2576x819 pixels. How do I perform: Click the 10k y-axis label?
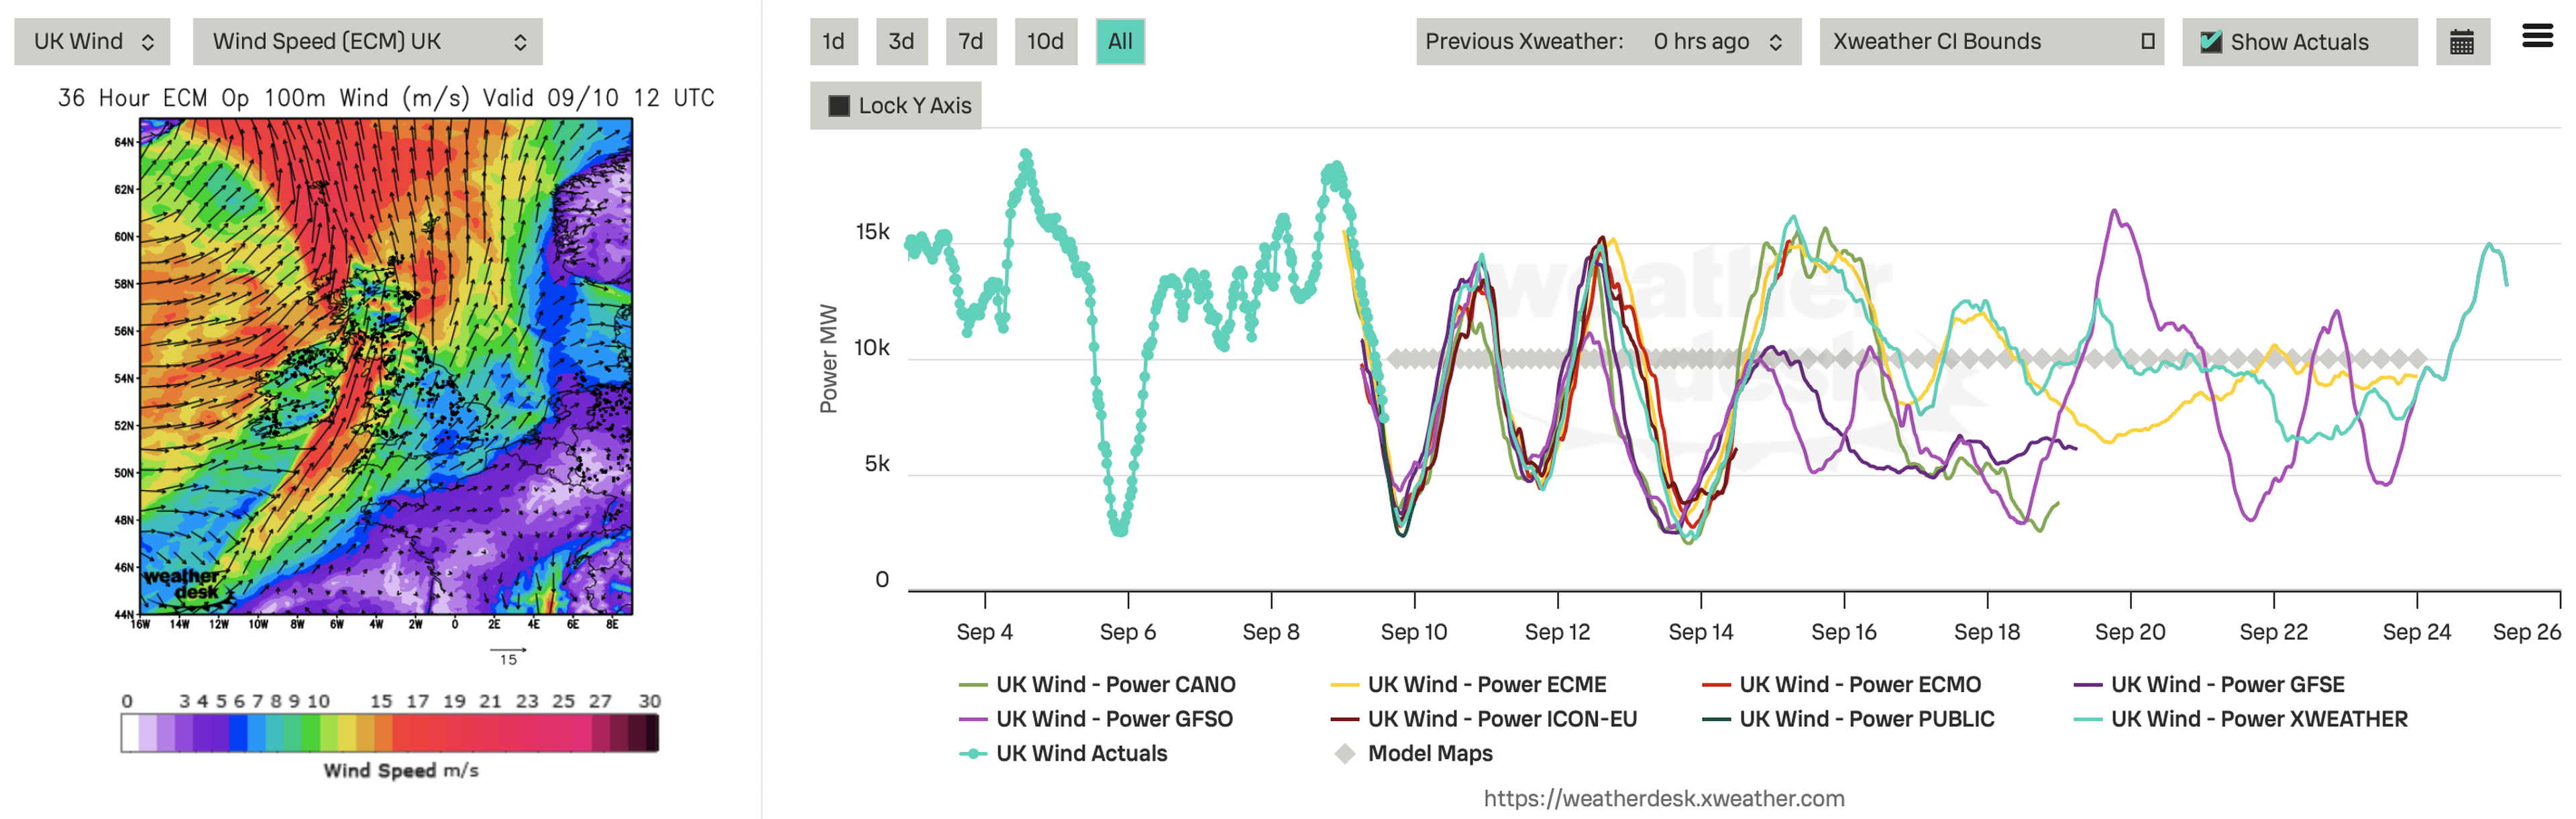[871, 348]
